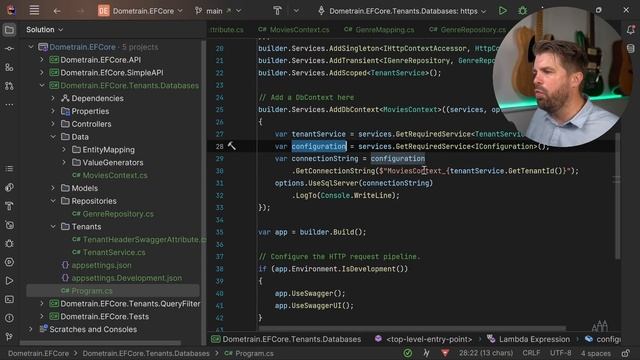Switch to the GenreMapping.cs editor tab
Image resolution: width=640 pixels, height=360 pixels.
[x=379, y=29]
